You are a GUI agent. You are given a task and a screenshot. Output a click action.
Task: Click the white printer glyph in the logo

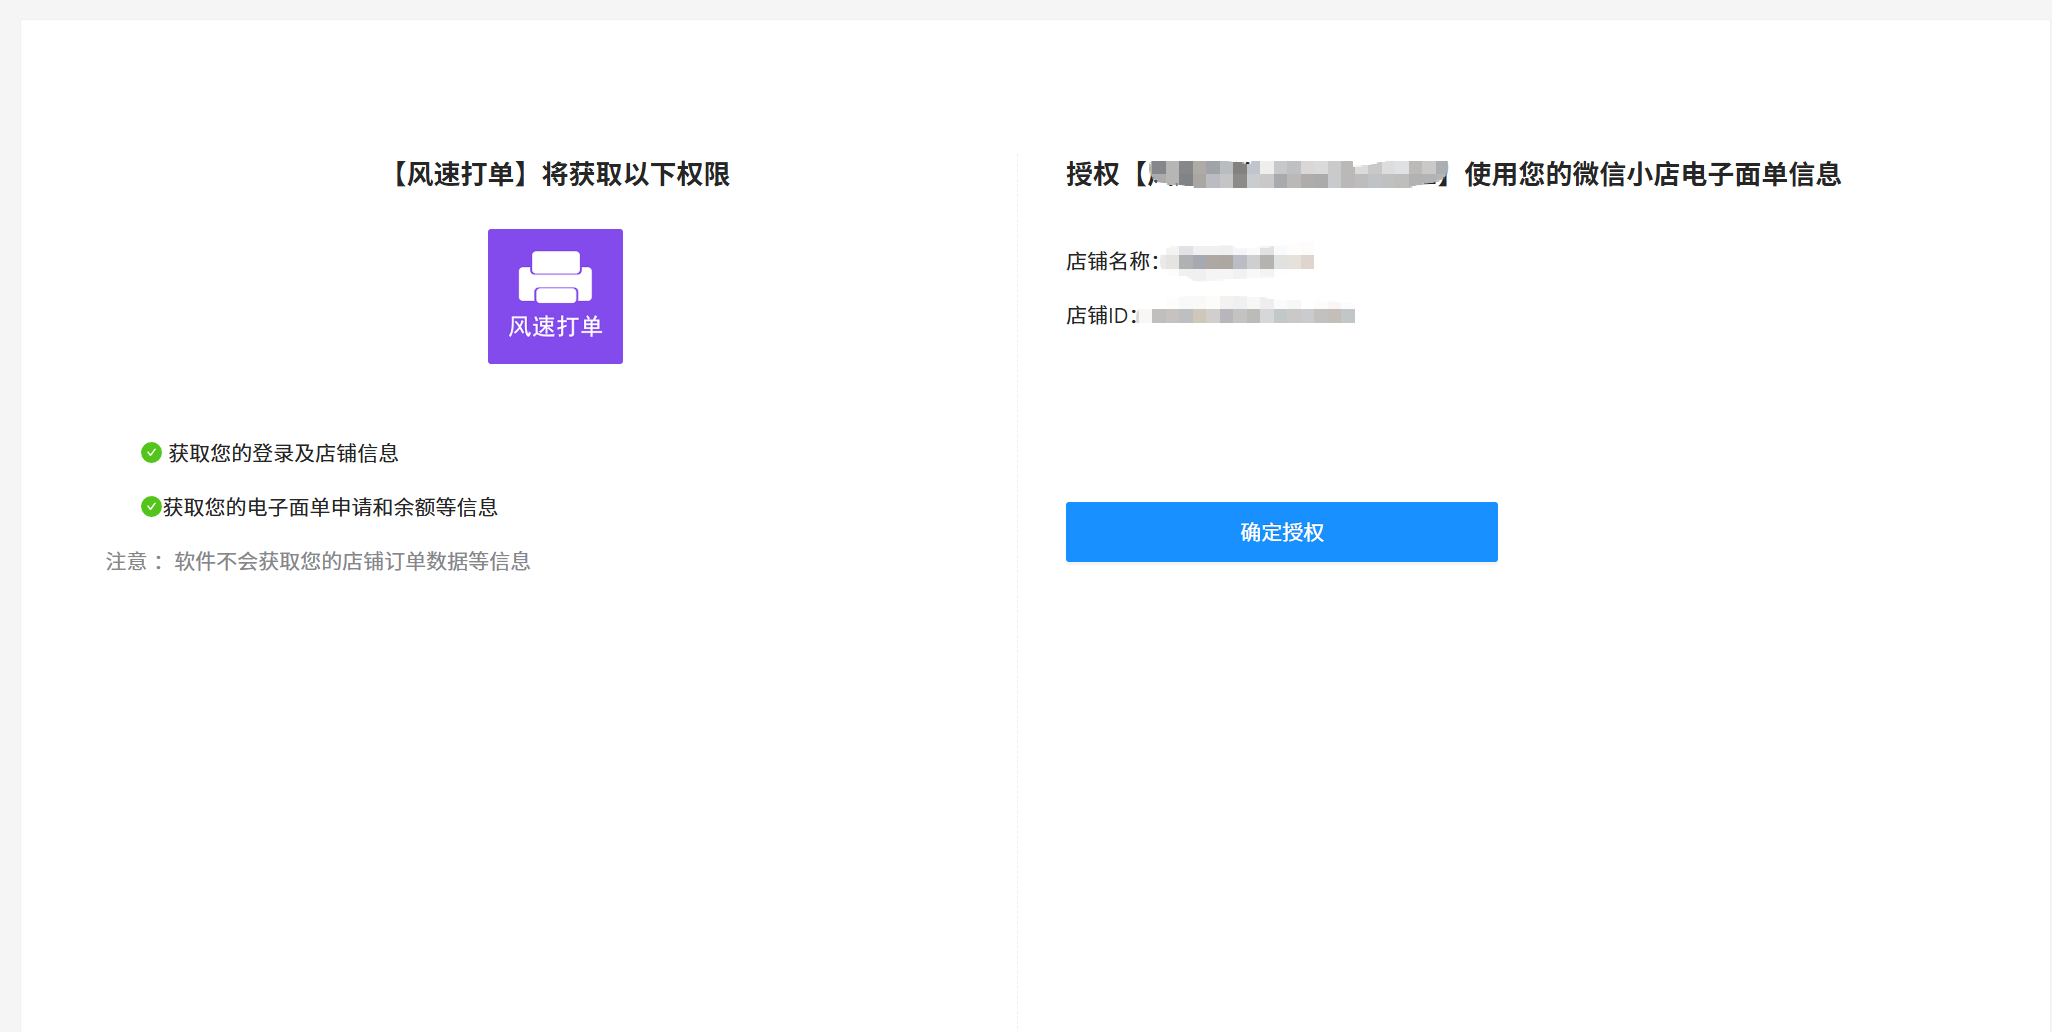(555, 277)
